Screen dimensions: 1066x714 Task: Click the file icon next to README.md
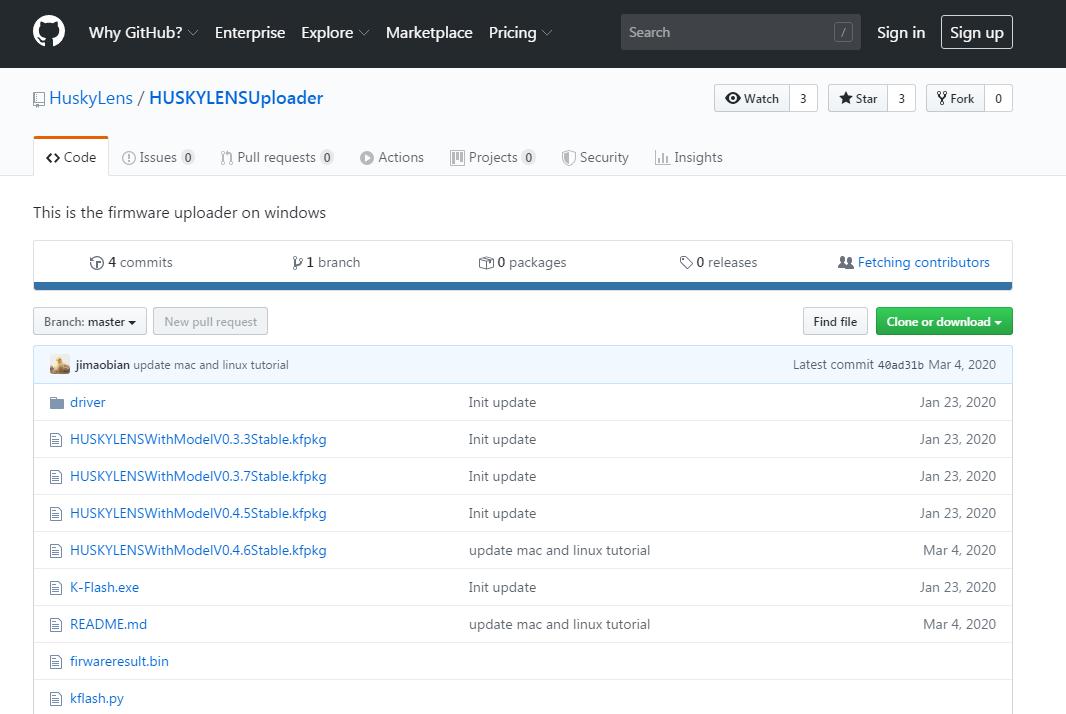56,625
